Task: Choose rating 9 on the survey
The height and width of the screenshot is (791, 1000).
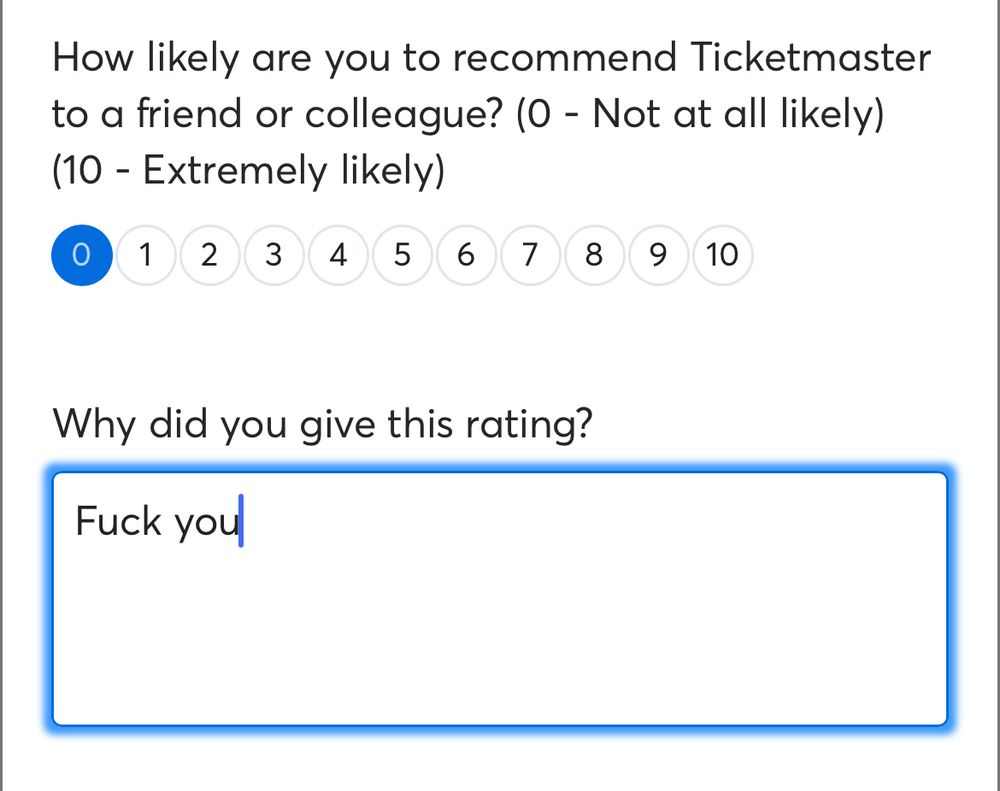Action: coord(657,255)
